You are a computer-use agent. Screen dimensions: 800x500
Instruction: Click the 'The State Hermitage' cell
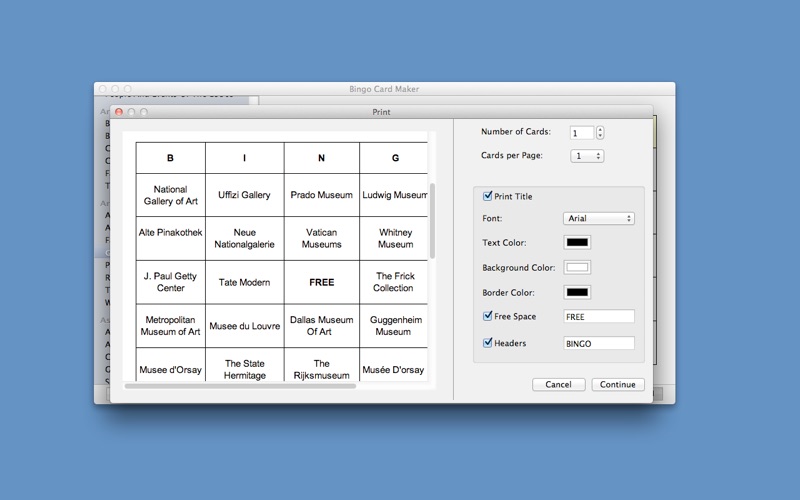245,365
